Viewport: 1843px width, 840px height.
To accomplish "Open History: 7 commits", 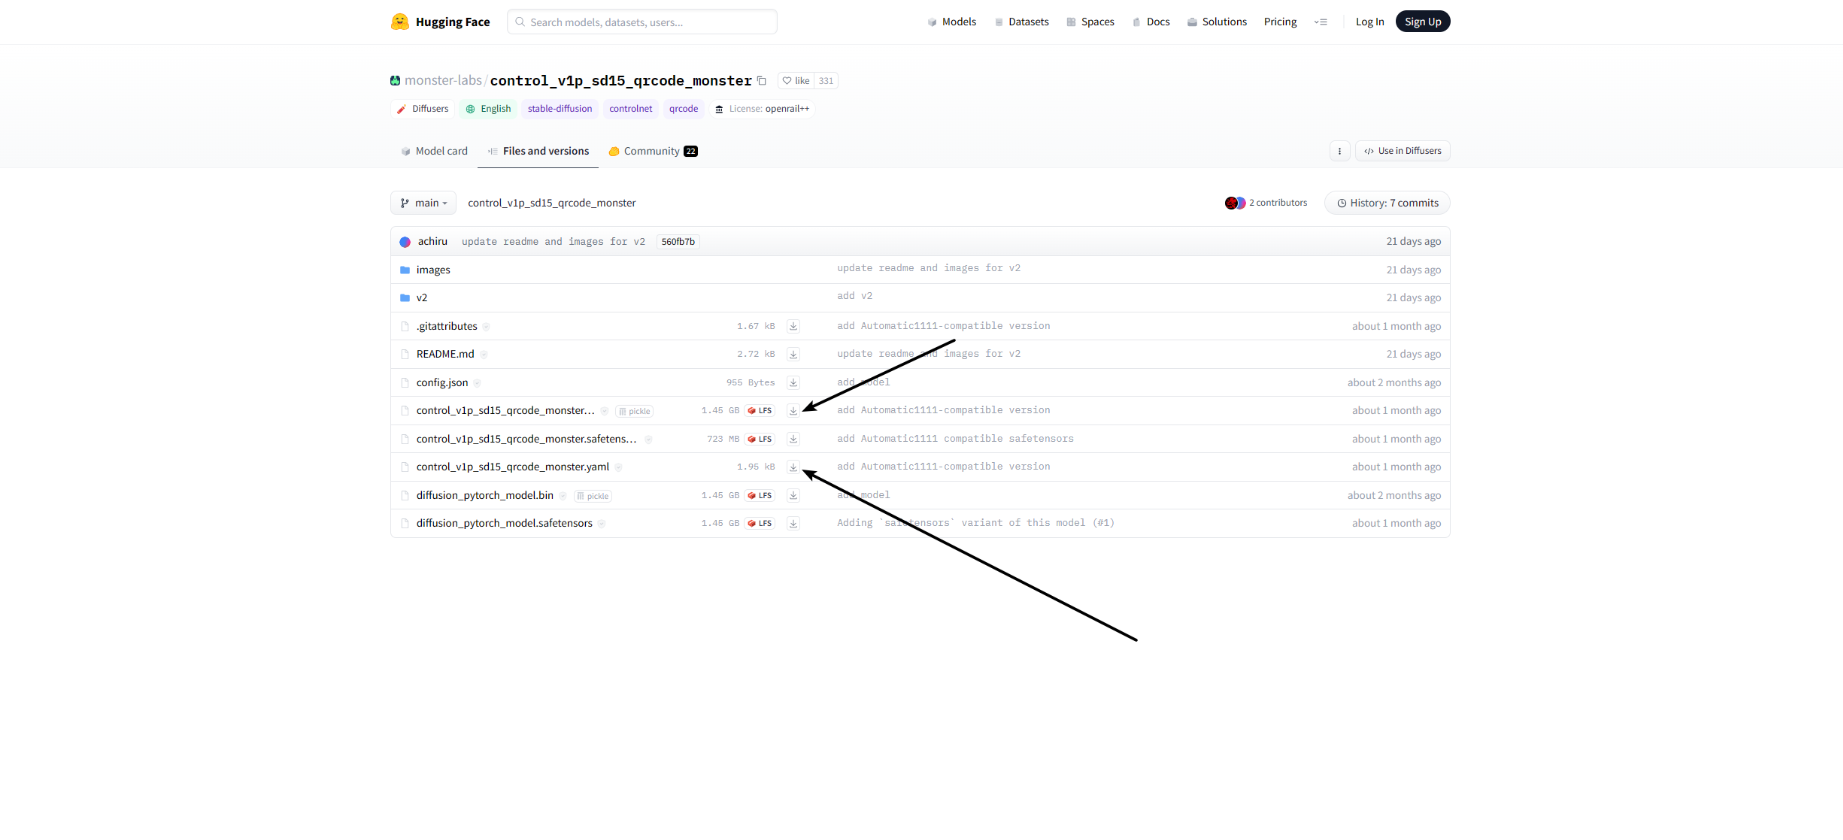I will click(x=1387, y=203).
